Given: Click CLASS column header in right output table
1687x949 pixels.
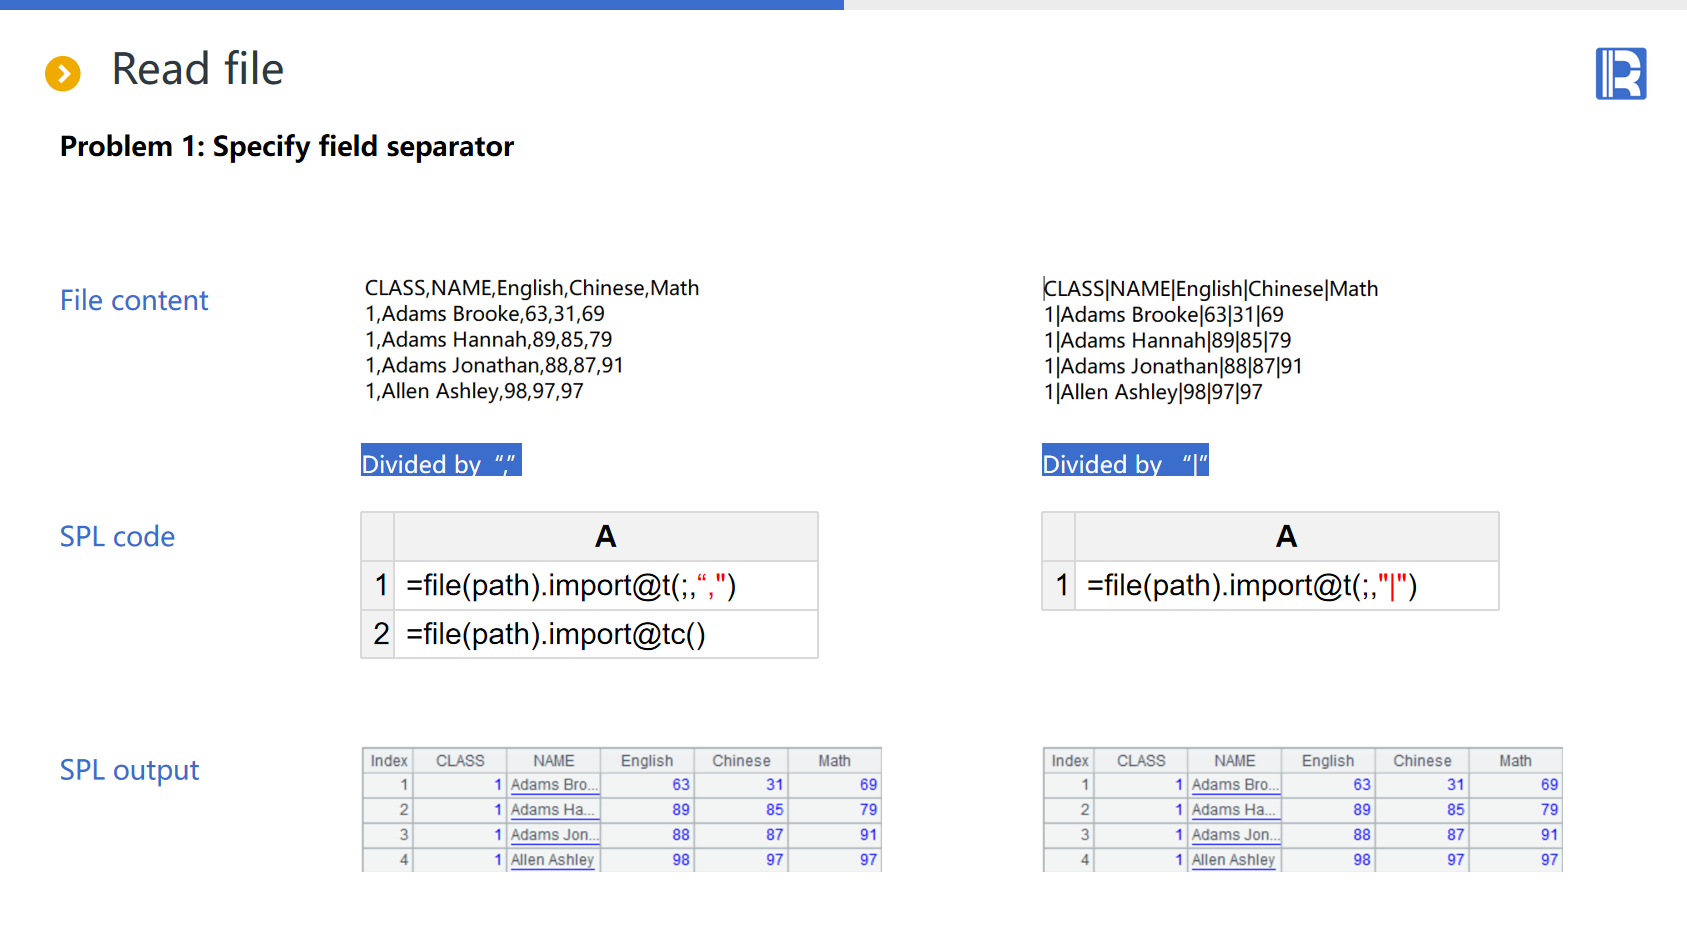Looking at the screenshot, I should coord(1141,761).
